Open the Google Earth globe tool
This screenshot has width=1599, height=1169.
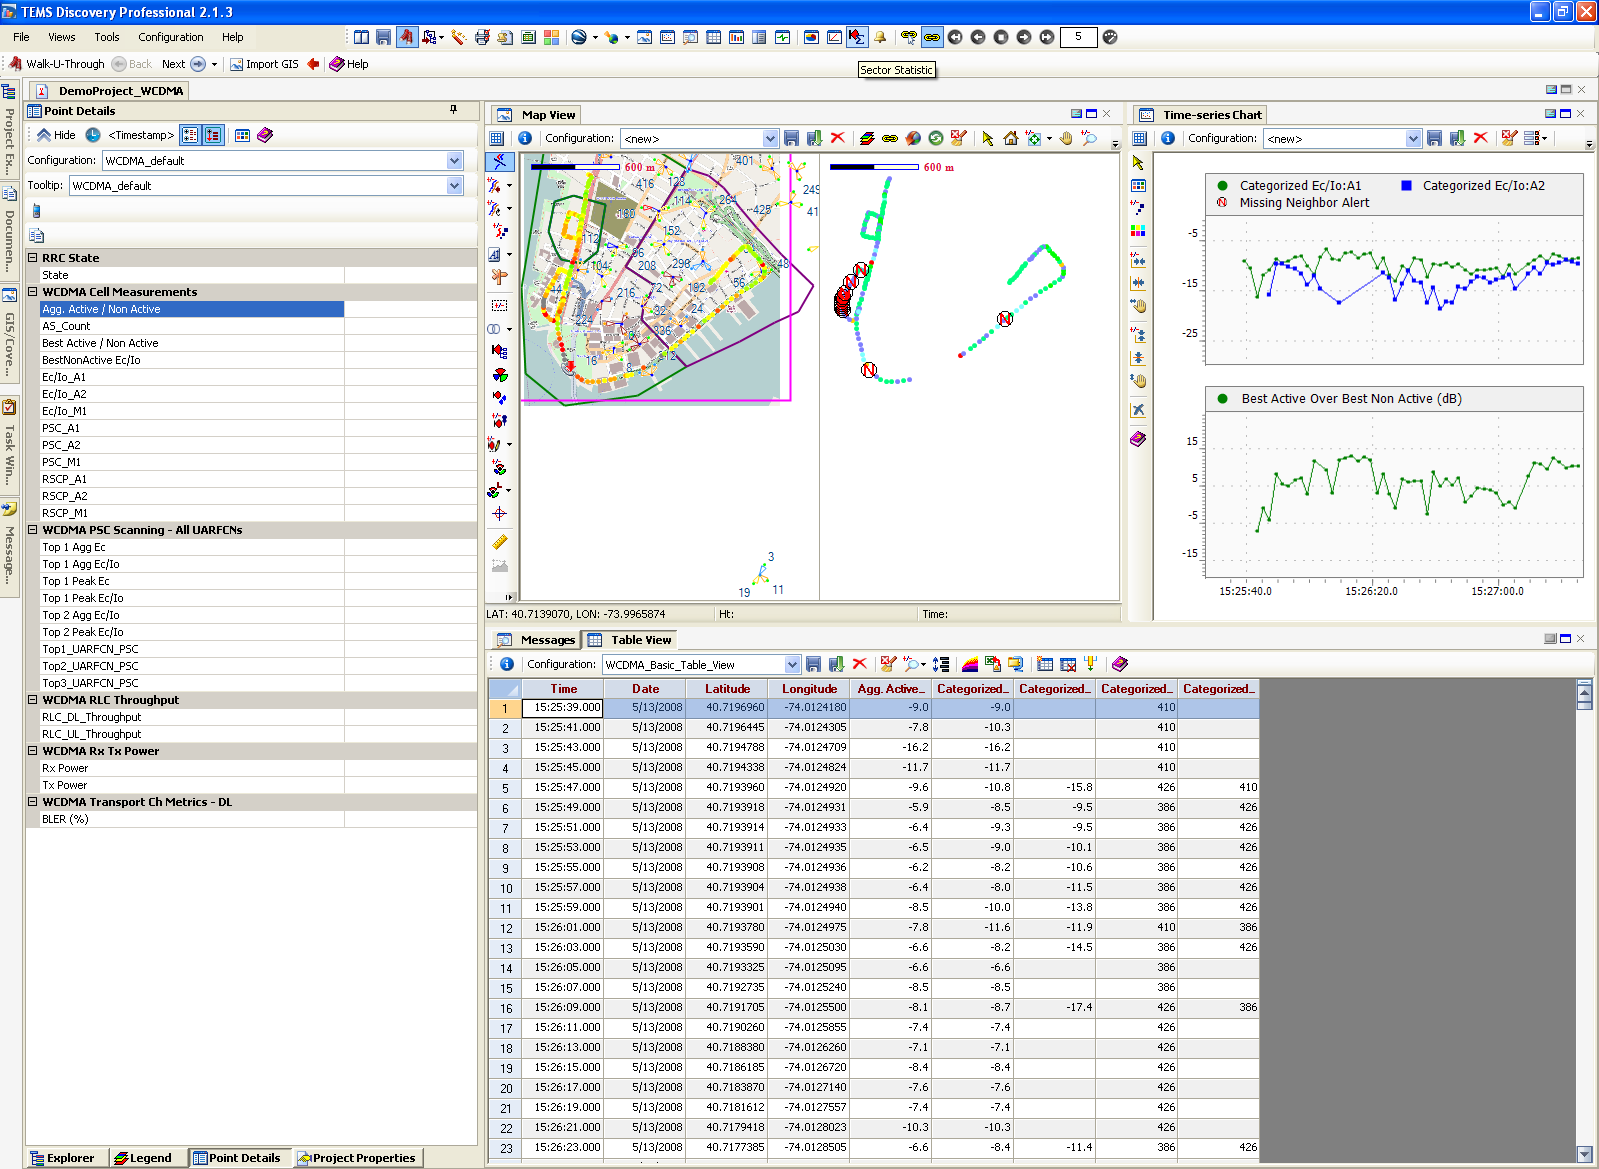tap(578, 37)
